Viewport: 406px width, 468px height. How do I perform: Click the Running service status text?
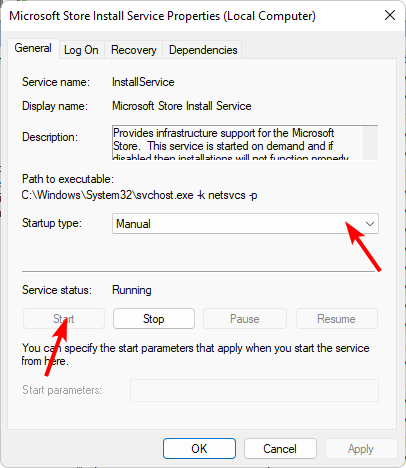(x=132, y=290)
